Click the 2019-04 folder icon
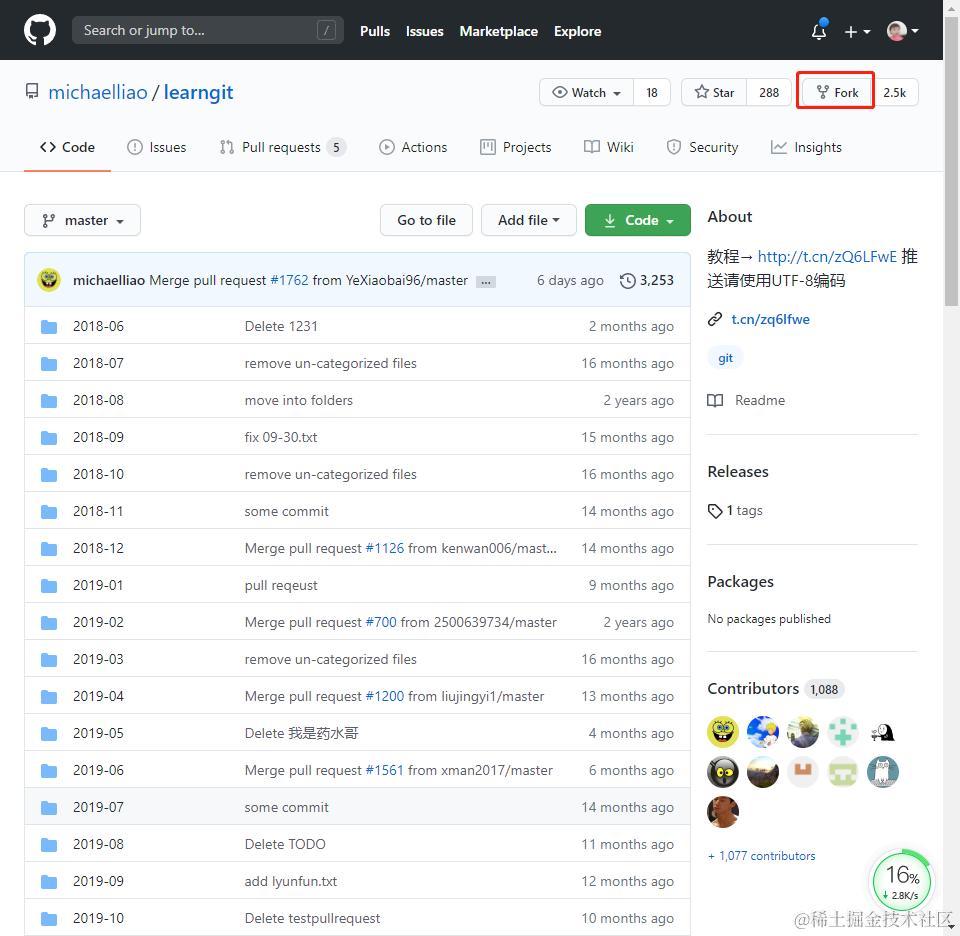The width and height of the screenshot is (960, 936). pos(49,697)
